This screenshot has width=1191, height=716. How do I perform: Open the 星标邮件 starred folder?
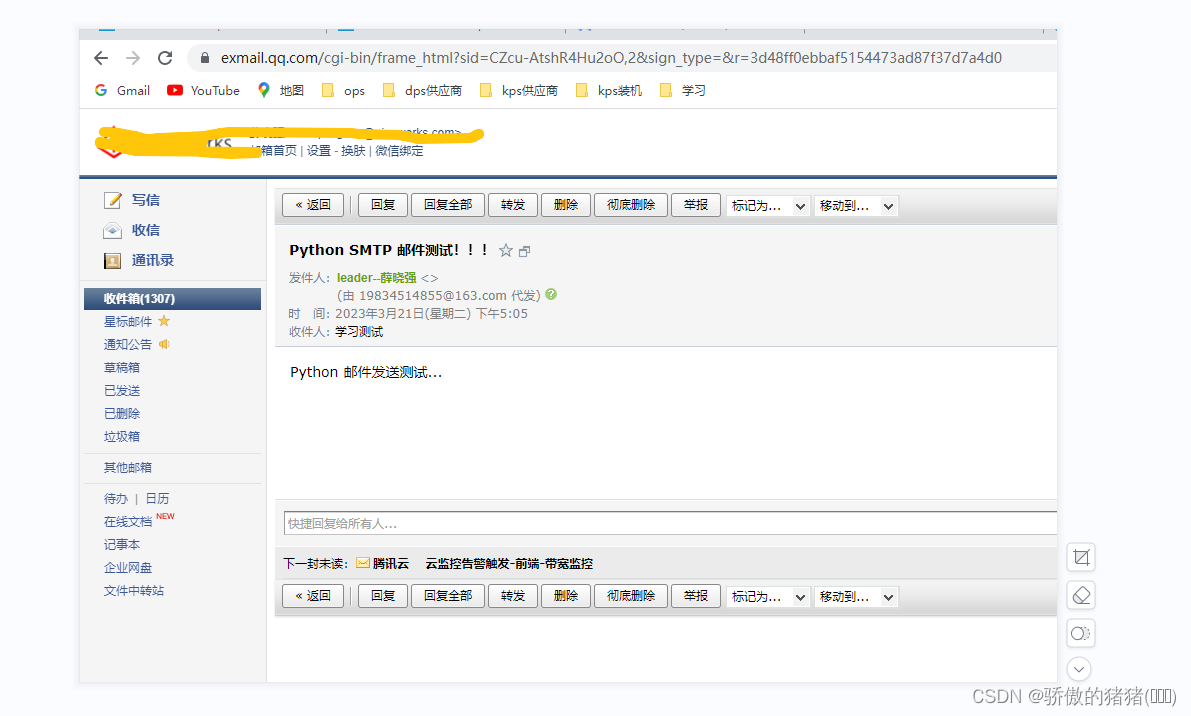128,321
